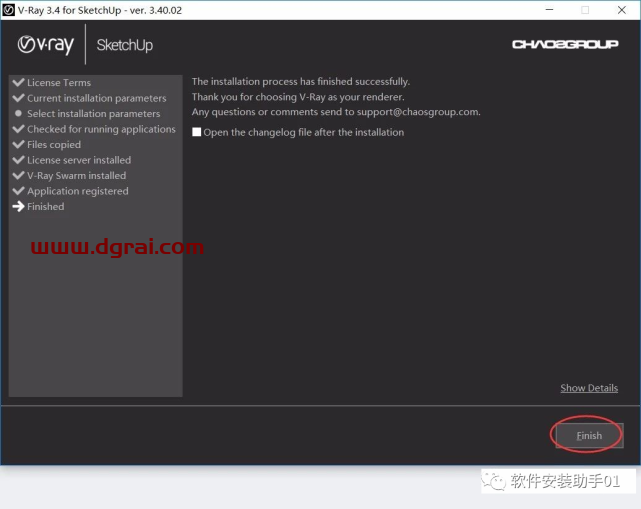
Task: Enable Open the changelog file checkbox
Action: point(197,132)
